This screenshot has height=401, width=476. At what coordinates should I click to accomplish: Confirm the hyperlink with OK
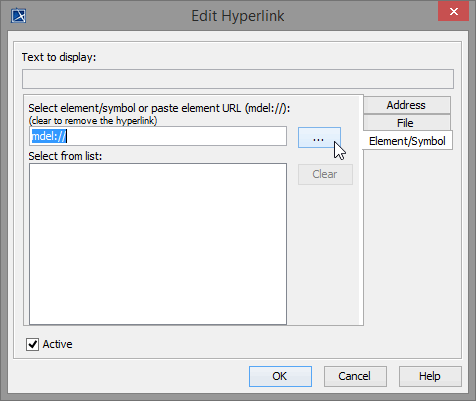tap(280, 376)
